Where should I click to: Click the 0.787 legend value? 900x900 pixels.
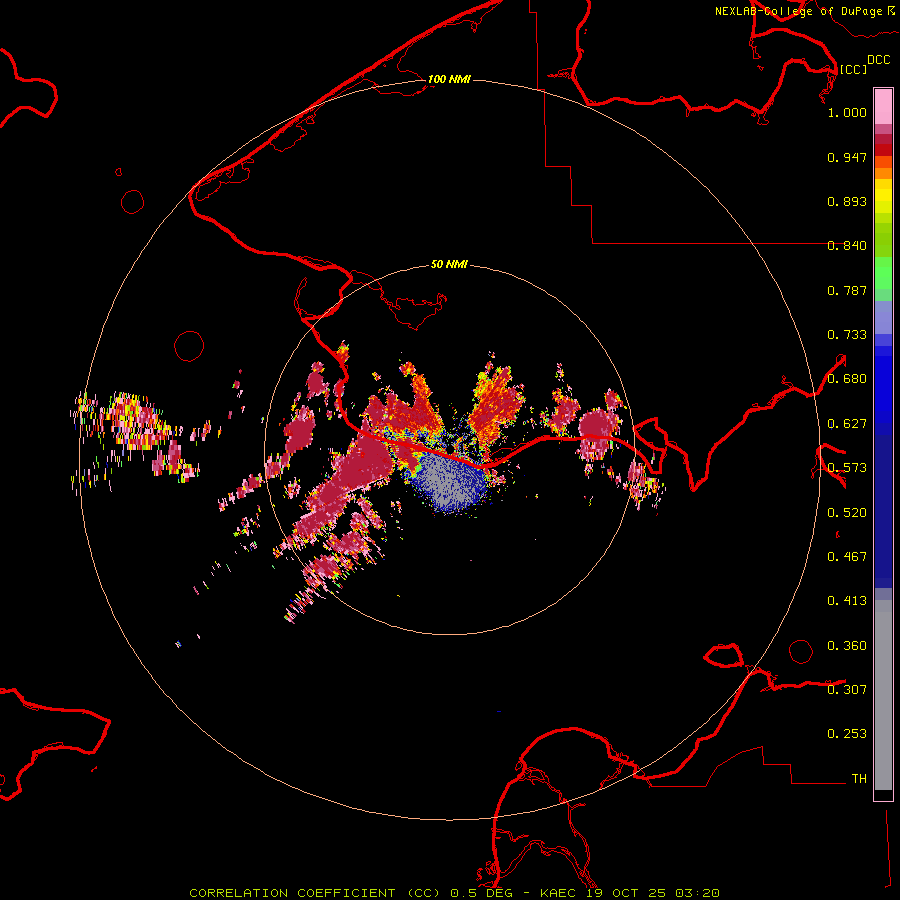click(847, 290)
